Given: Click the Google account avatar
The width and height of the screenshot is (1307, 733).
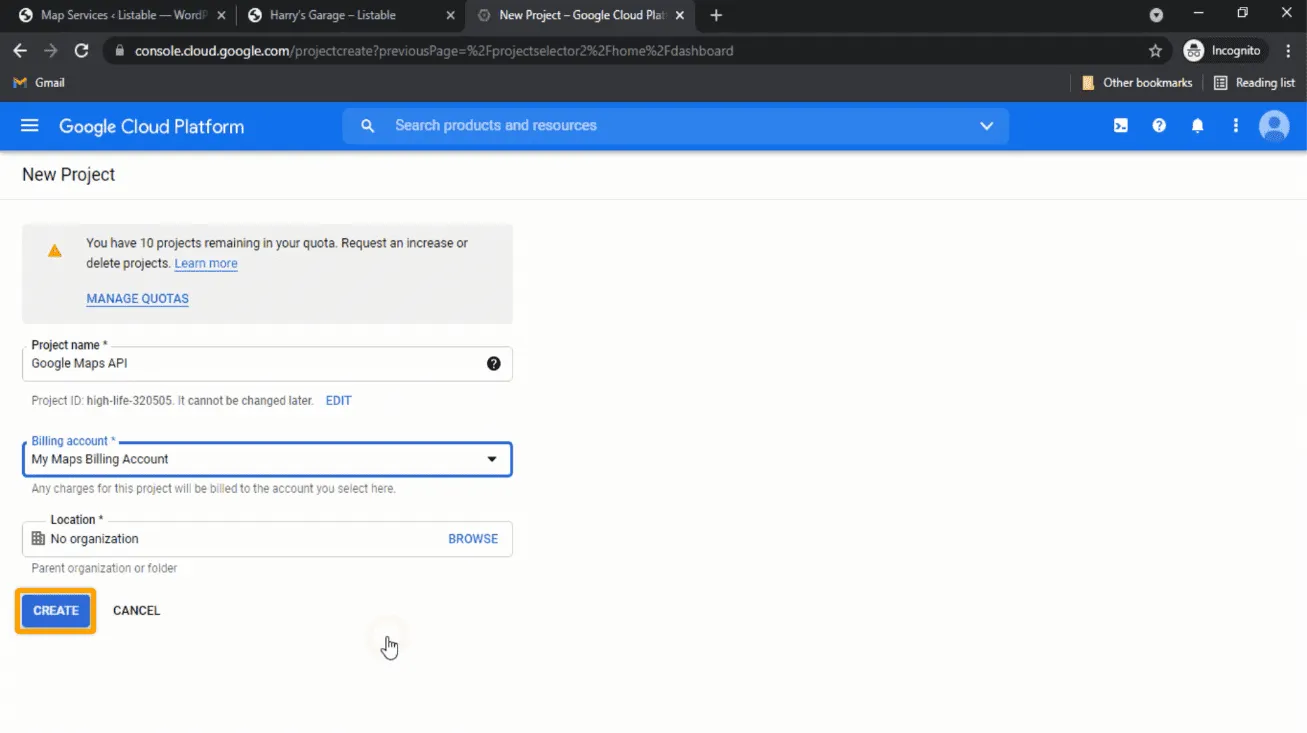Looking at the screenshot, I should [x=1274, y=126].
